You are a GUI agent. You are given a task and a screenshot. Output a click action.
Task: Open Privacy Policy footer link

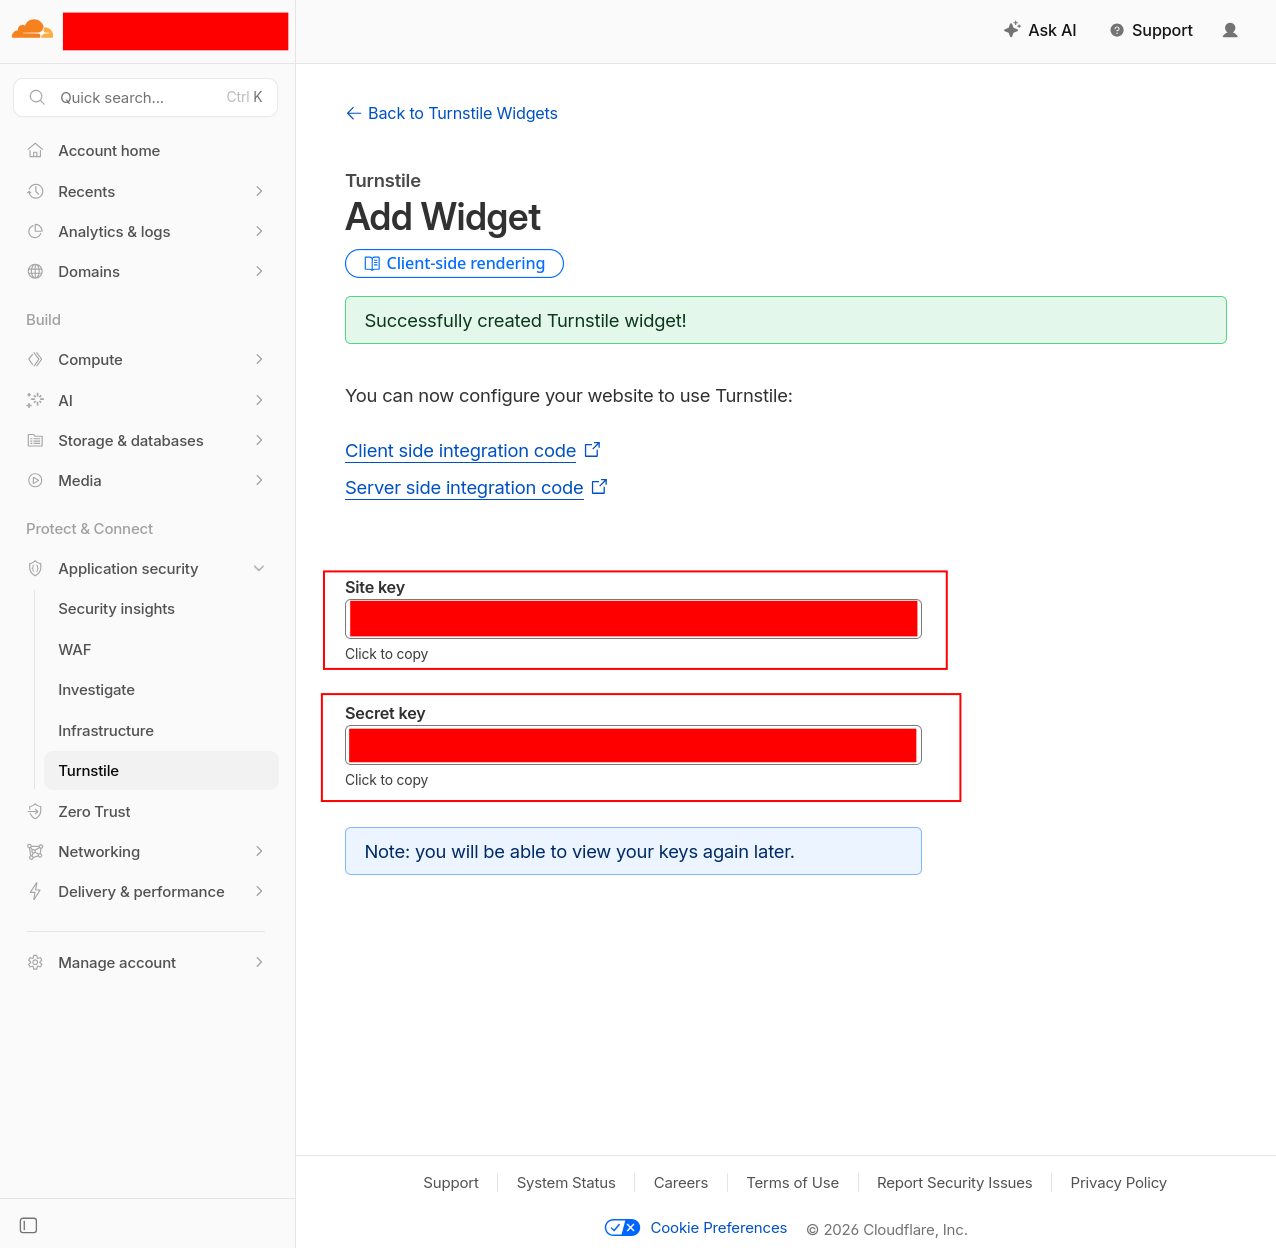point(1119,1183)
